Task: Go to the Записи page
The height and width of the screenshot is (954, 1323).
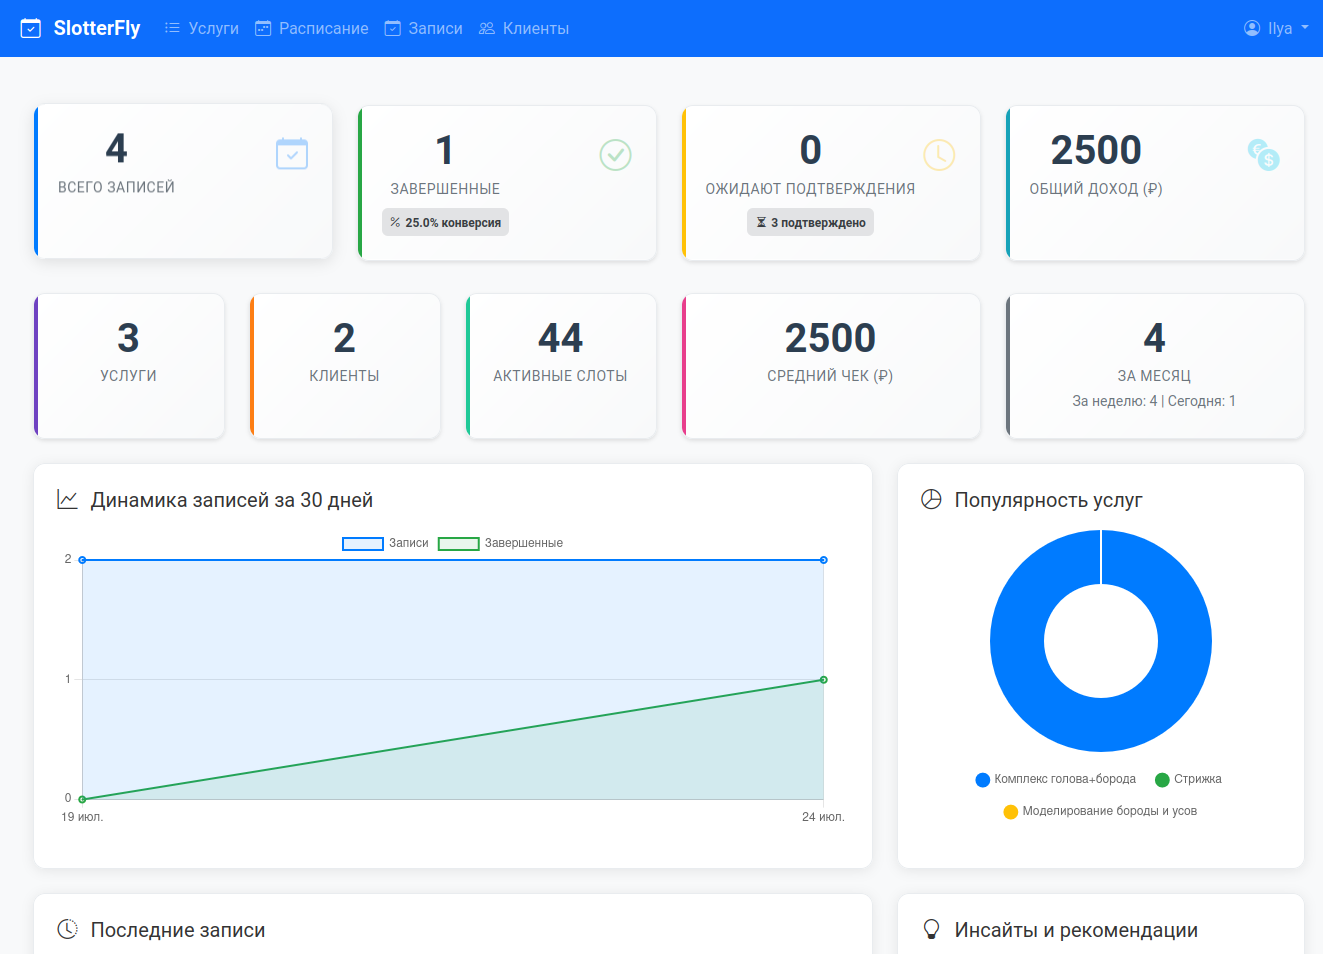Action: click(x=424, y=28)
